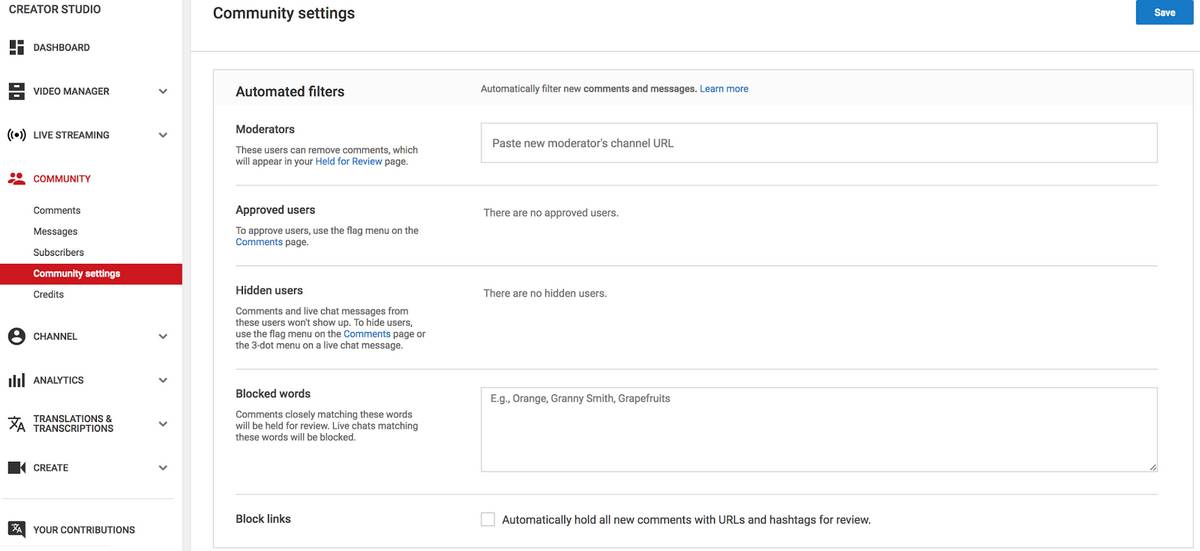Click the blue Save button

[1164, 12]
